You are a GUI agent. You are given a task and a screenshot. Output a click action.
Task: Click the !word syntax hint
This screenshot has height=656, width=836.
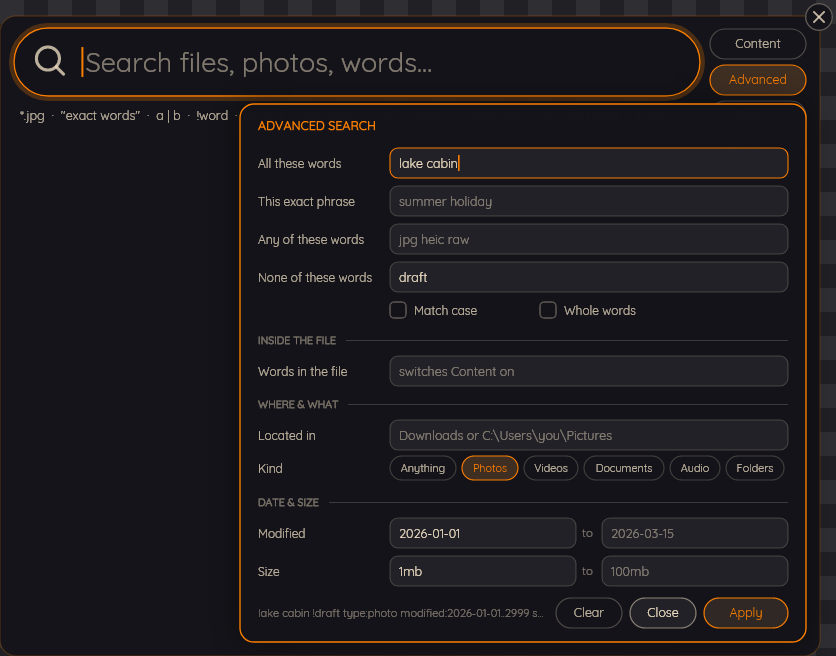[212, 116]
